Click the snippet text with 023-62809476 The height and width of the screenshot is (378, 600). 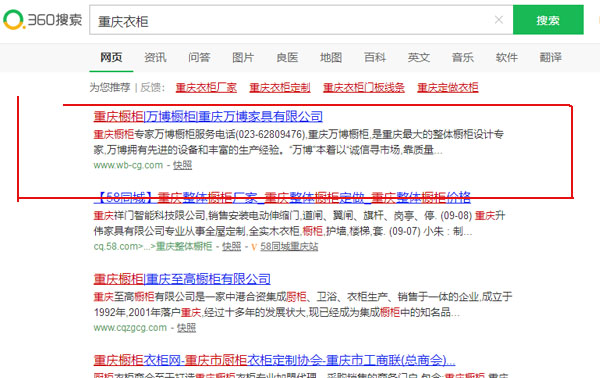tap(298, 142)
